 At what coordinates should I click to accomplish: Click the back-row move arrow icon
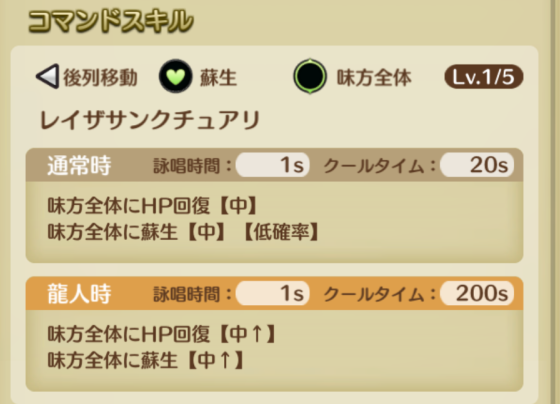pyautogui.click(x=48, y=76)
